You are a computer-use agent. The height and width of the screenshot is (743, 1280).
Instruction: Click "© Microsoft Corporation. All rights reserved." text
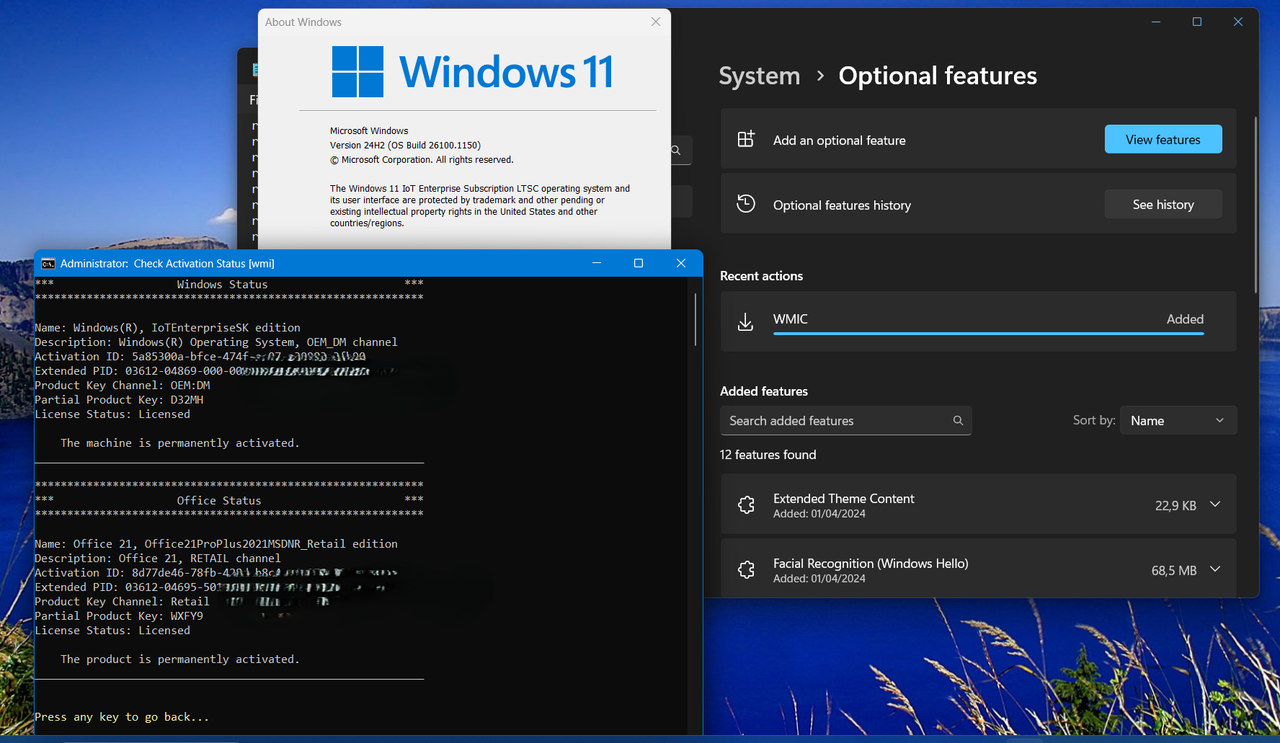pyautogui.click(x=421, y=160)
